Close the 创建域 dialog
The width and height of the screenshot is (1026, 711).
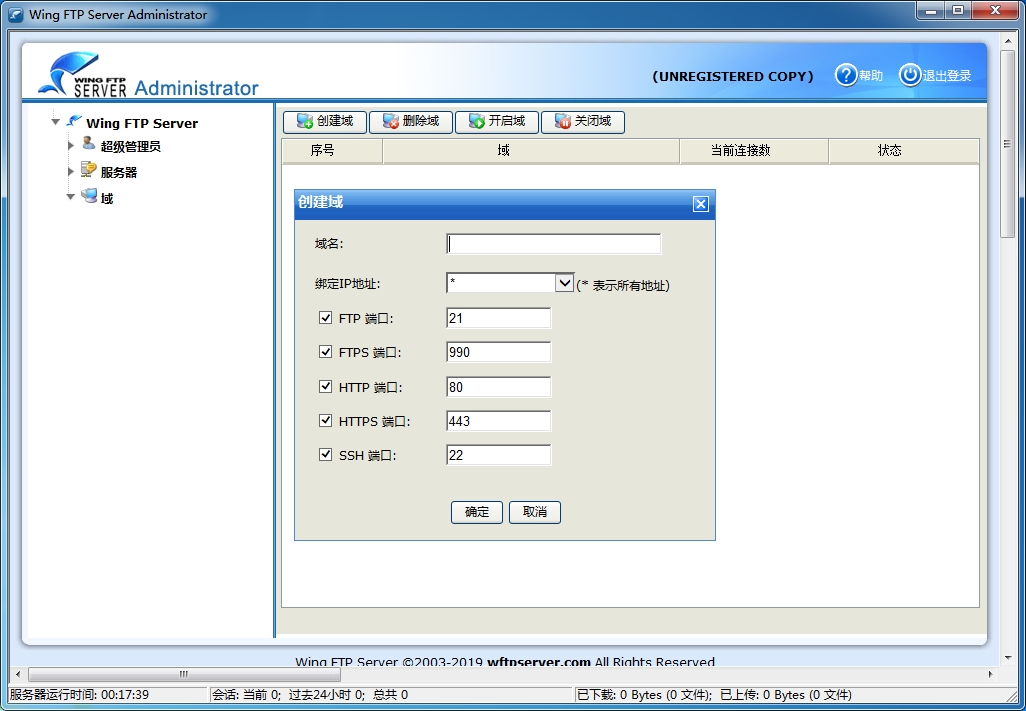click(x=700, y=204)
